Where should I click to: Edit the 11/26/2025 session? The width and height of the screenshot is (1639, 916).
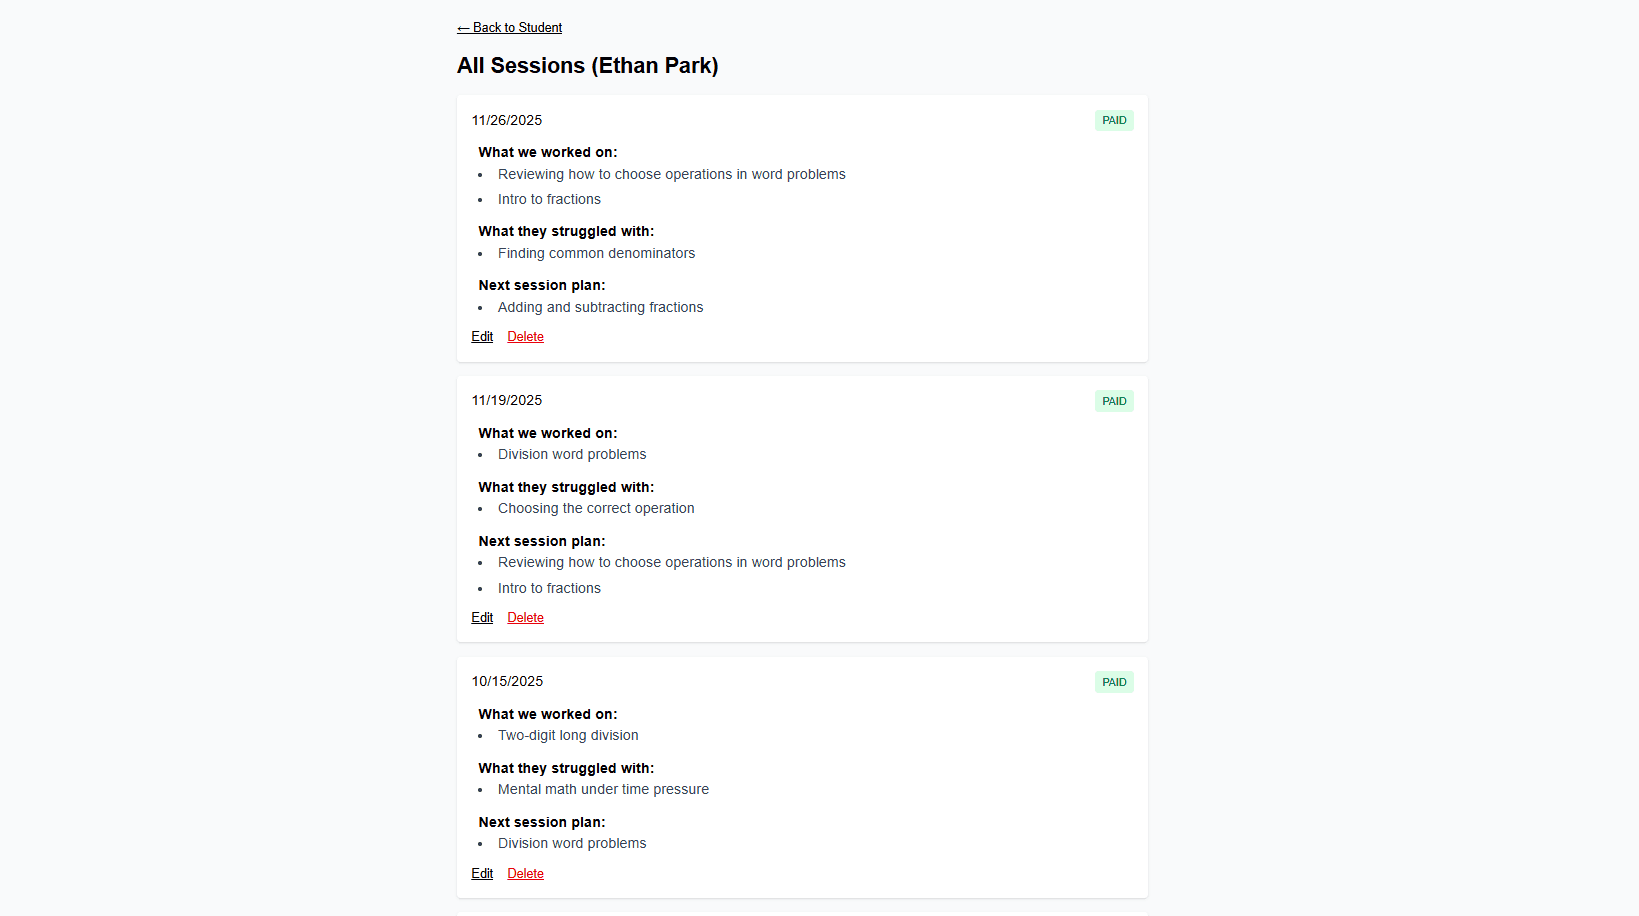[x=482, y=337]
